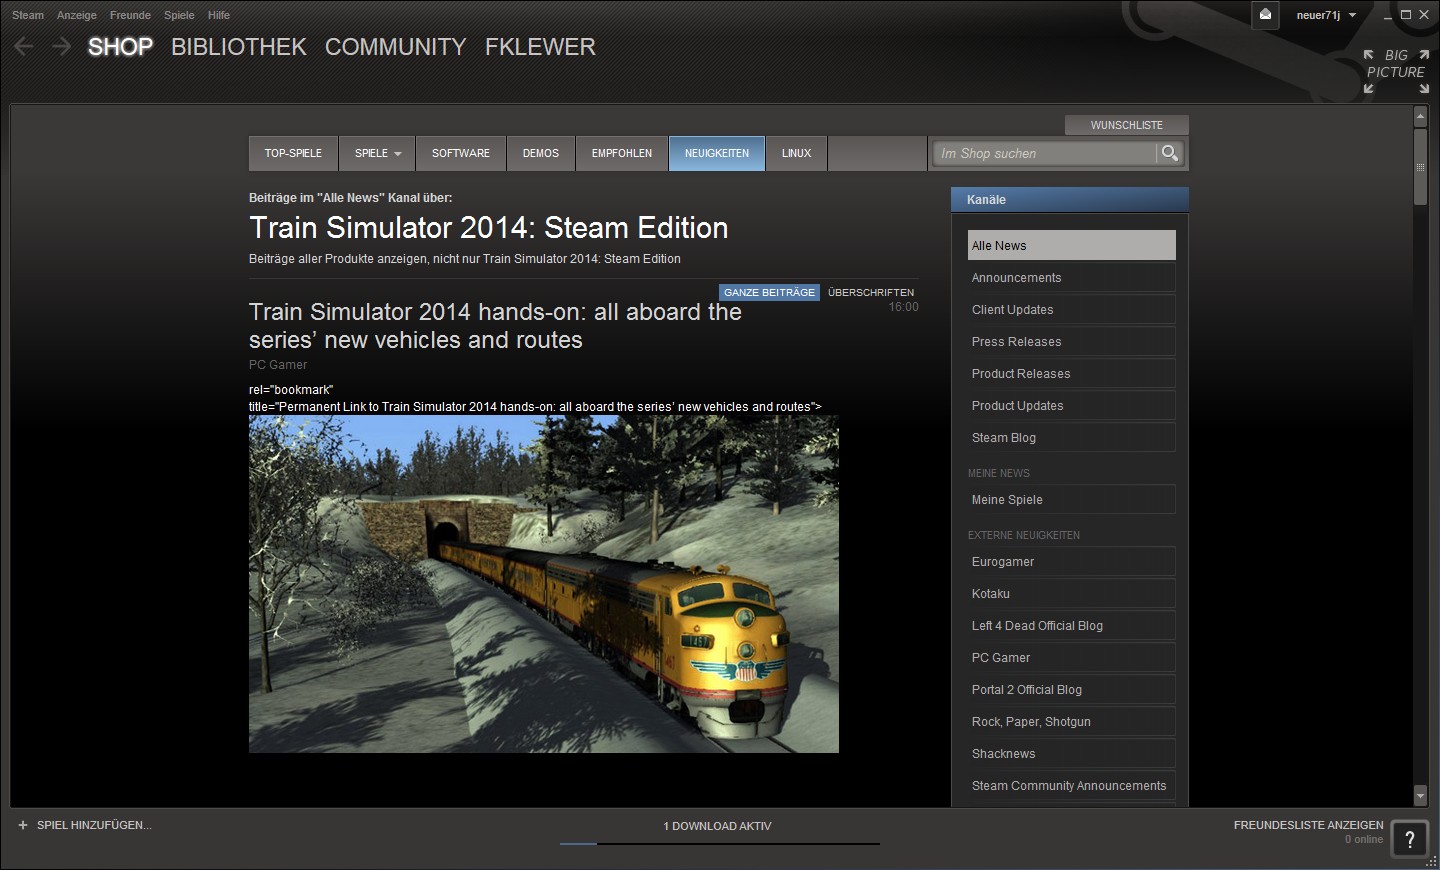1440x870 pixels.
Task: Show posts for all products link
Action: (465, 259)
